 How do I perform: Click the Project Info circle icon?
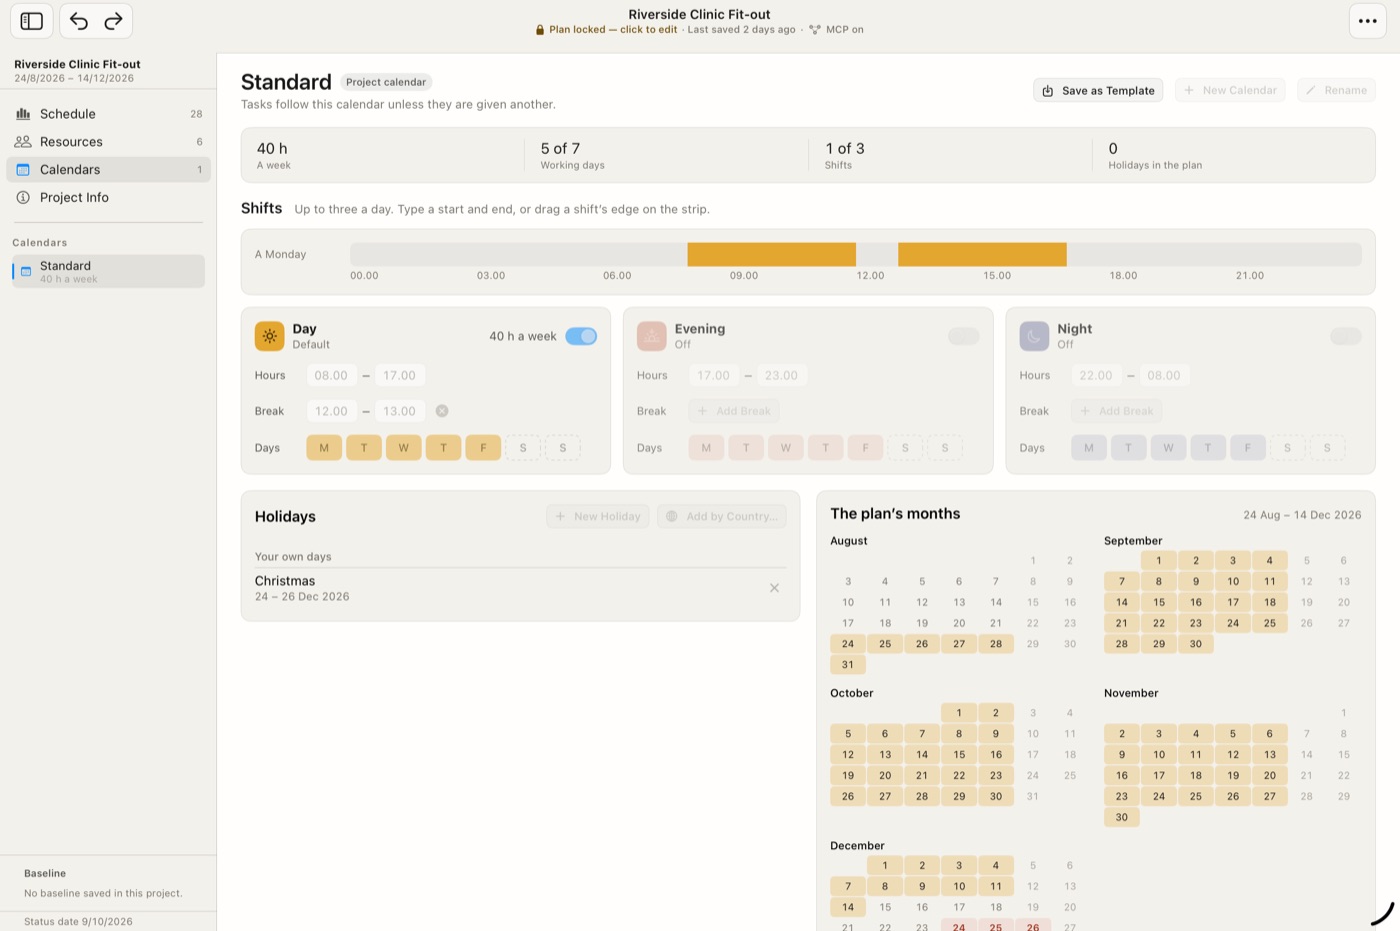23,198
